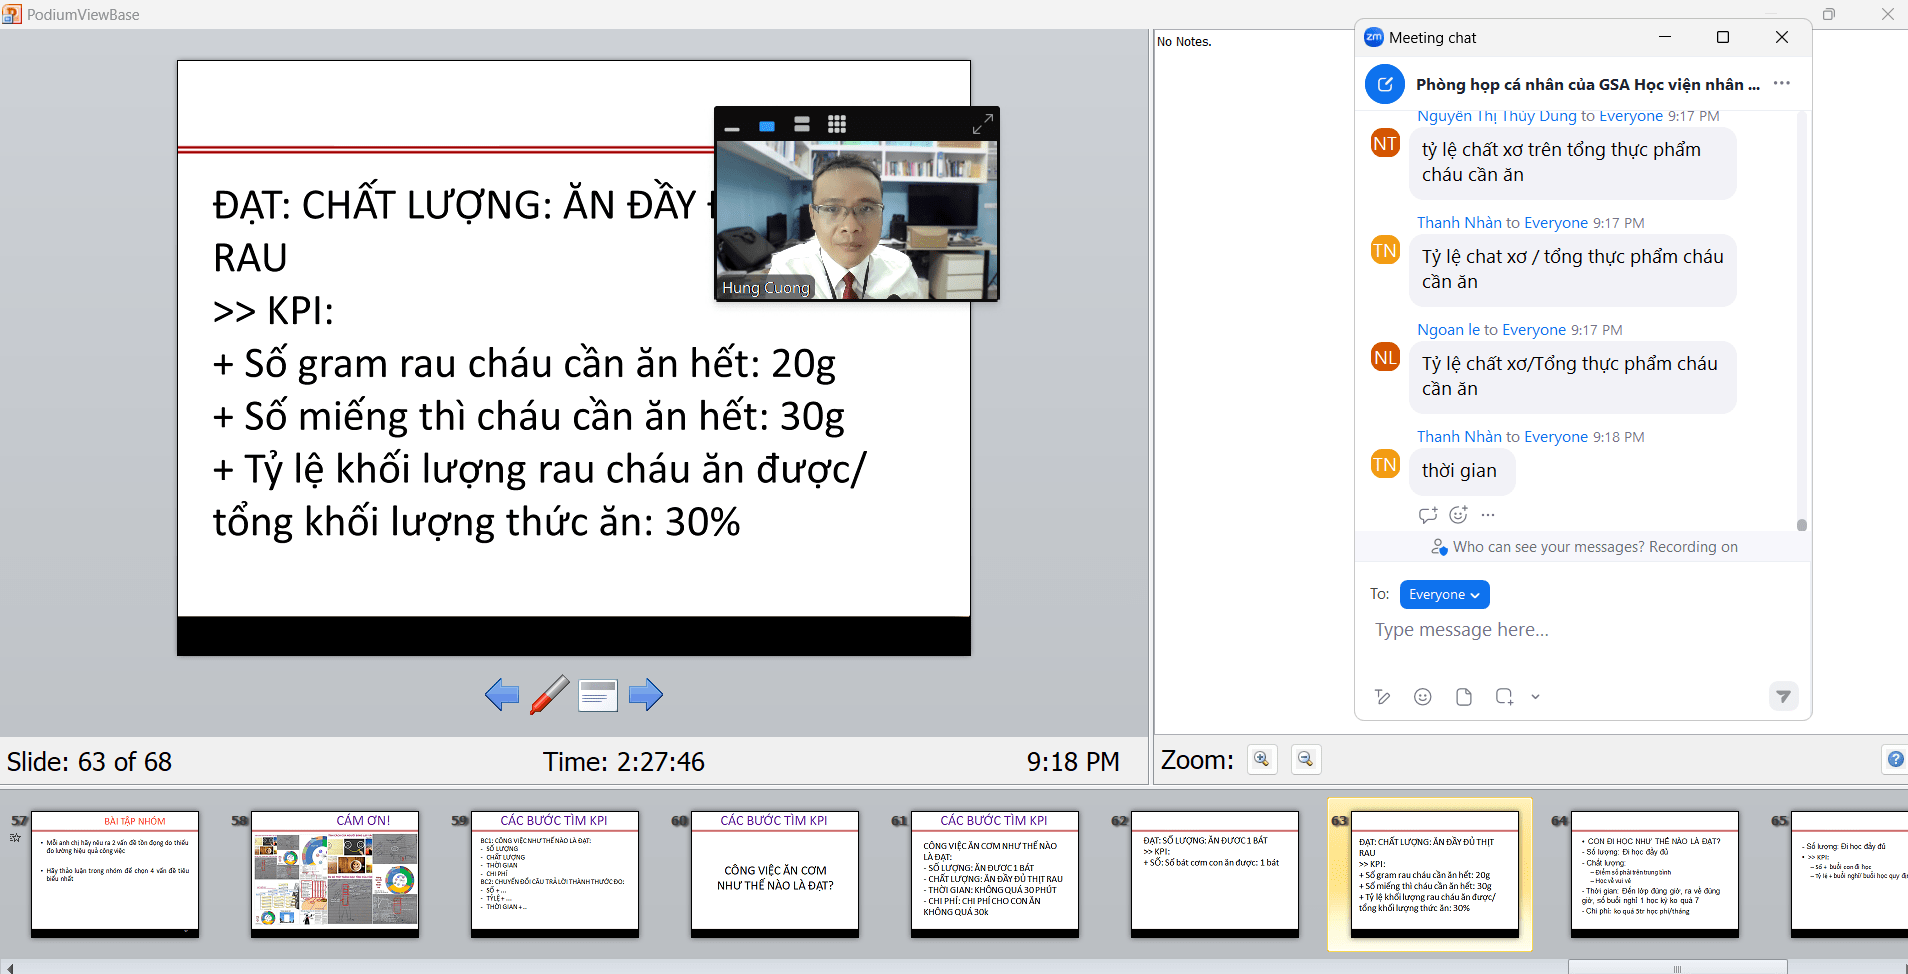The width and height of the screenshot is (1908, 974).
Task: Select the highlighted slide 63 thumbnail
Action: pos(1435,874)
